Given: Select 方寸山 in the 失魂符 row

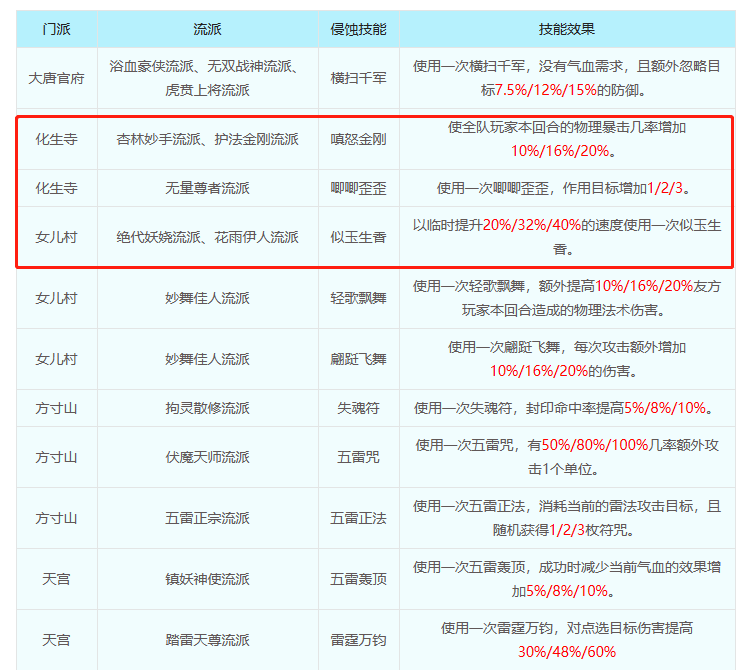Looking at the screenshot, I should click(57, 408).
